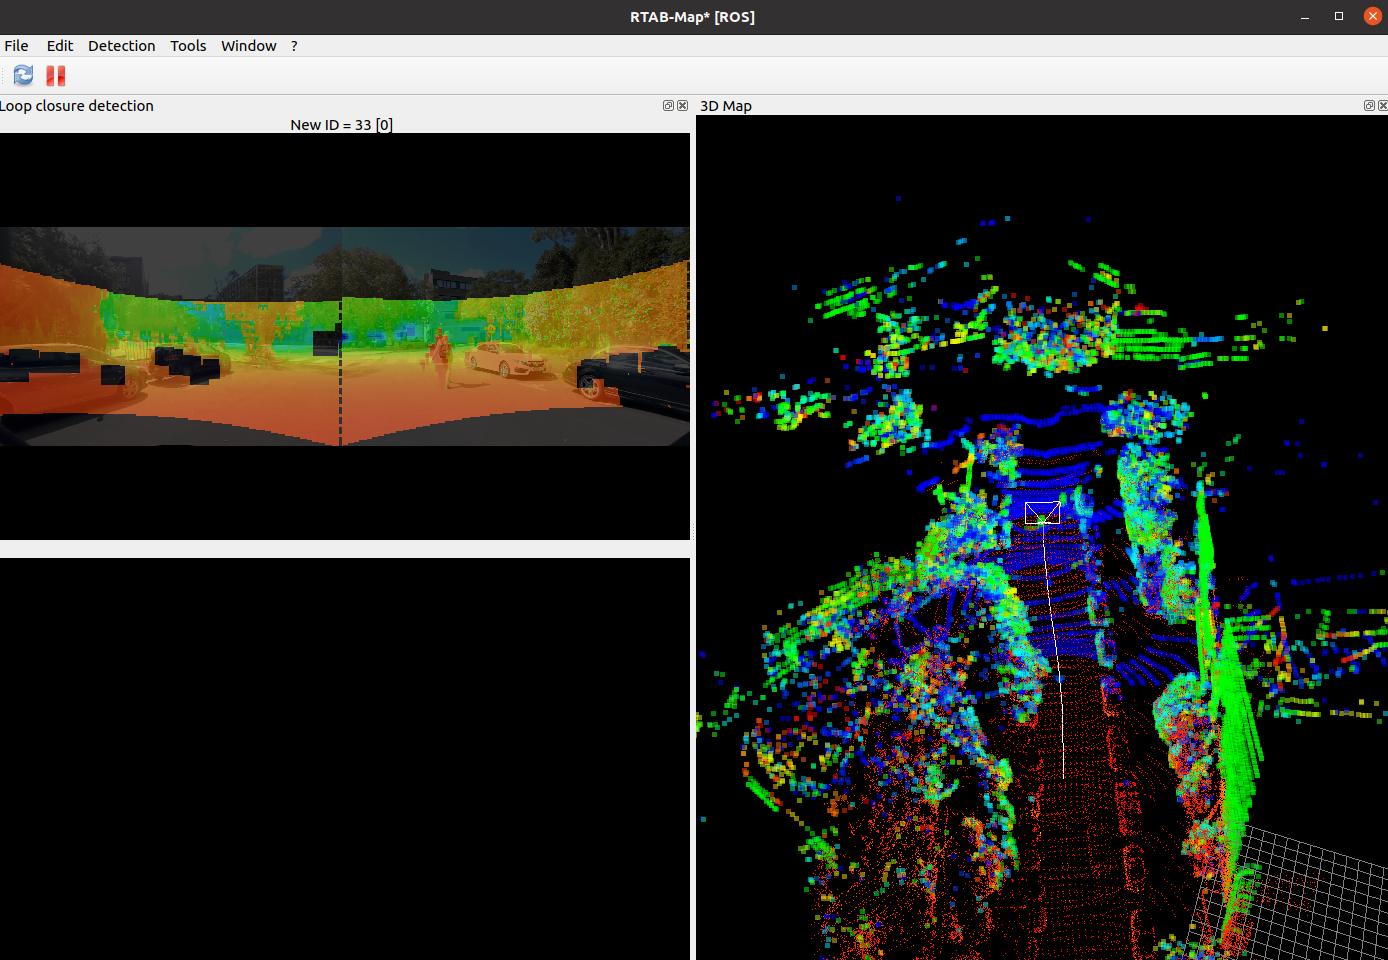Click the toolbar drag handle left of refresh
Viewport: 1388px width, 960px height.
(3, 75)
